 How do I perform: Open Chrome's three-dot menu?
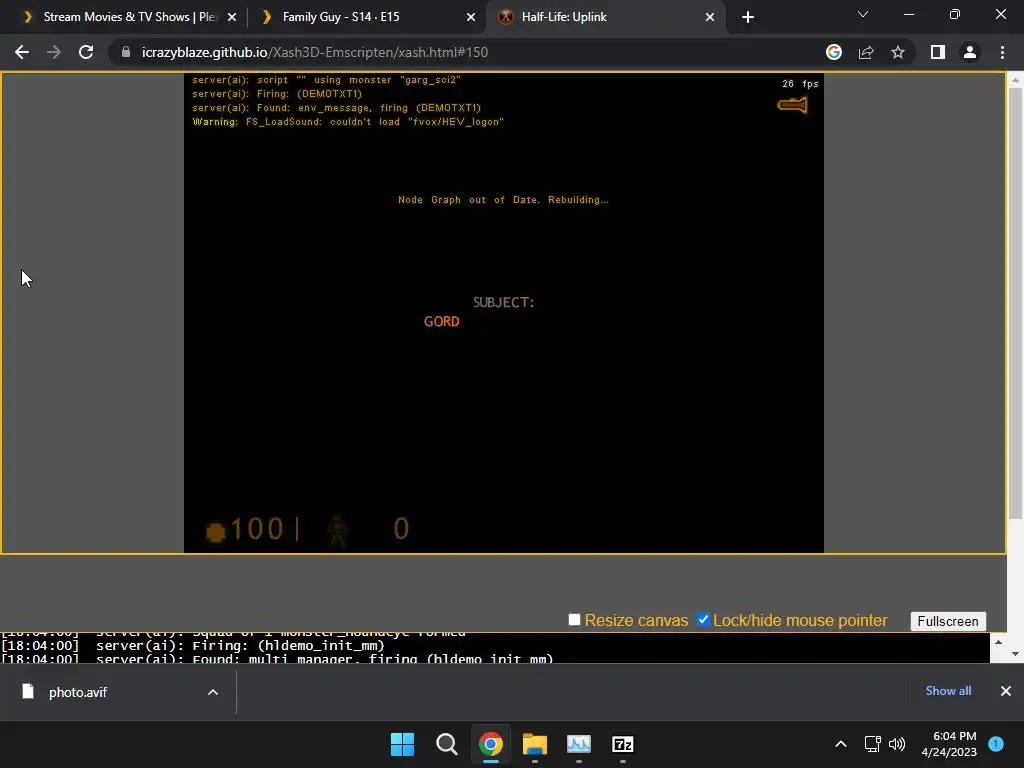click(x=1002, y=52)
